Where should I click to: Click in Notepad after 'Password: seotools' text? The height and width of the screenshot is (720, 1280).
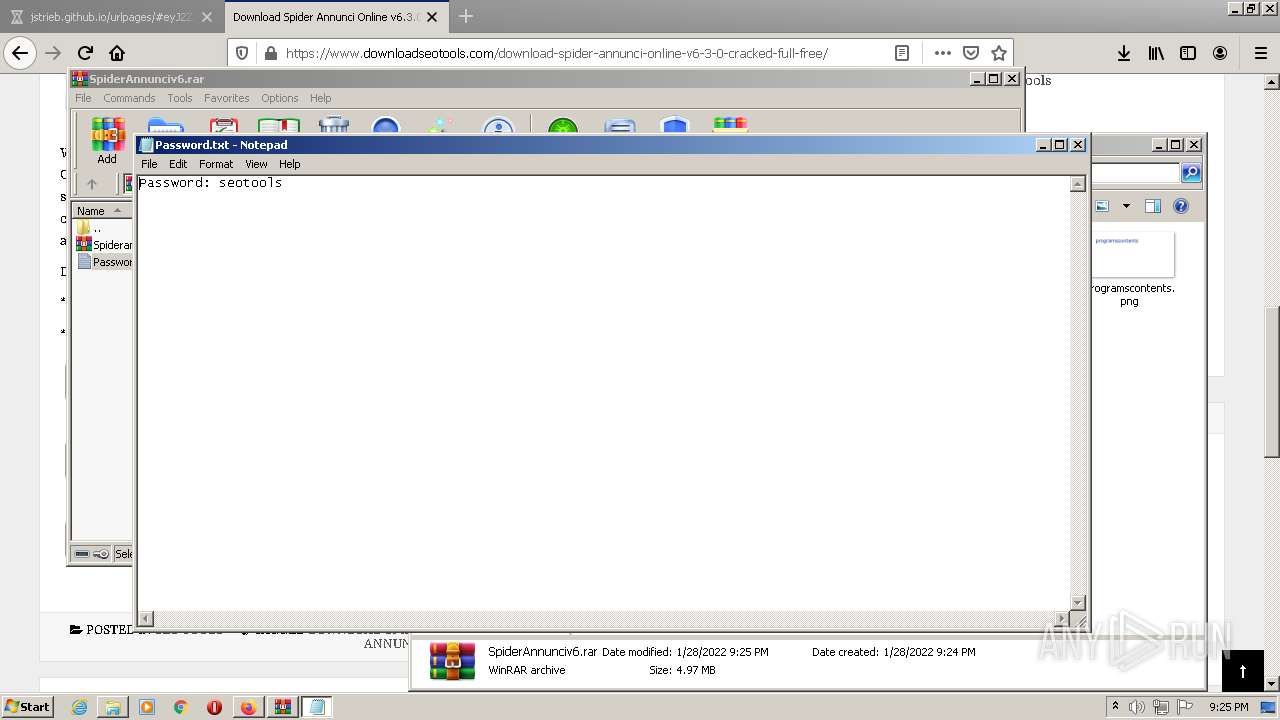tap(284, 183)
